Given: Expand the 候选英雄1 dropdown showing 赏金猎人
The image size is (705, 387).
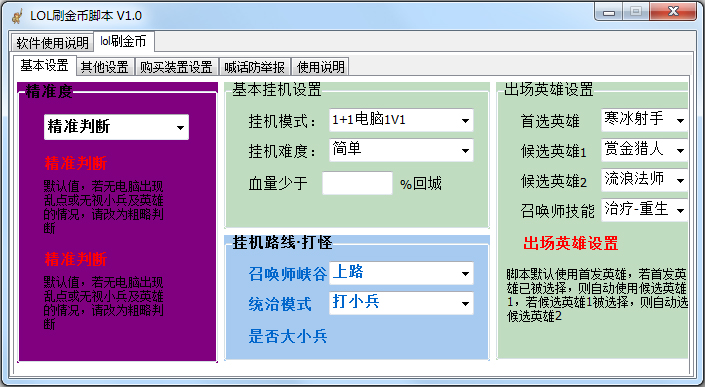Looking at the screenshot, I should click(644, 150).
